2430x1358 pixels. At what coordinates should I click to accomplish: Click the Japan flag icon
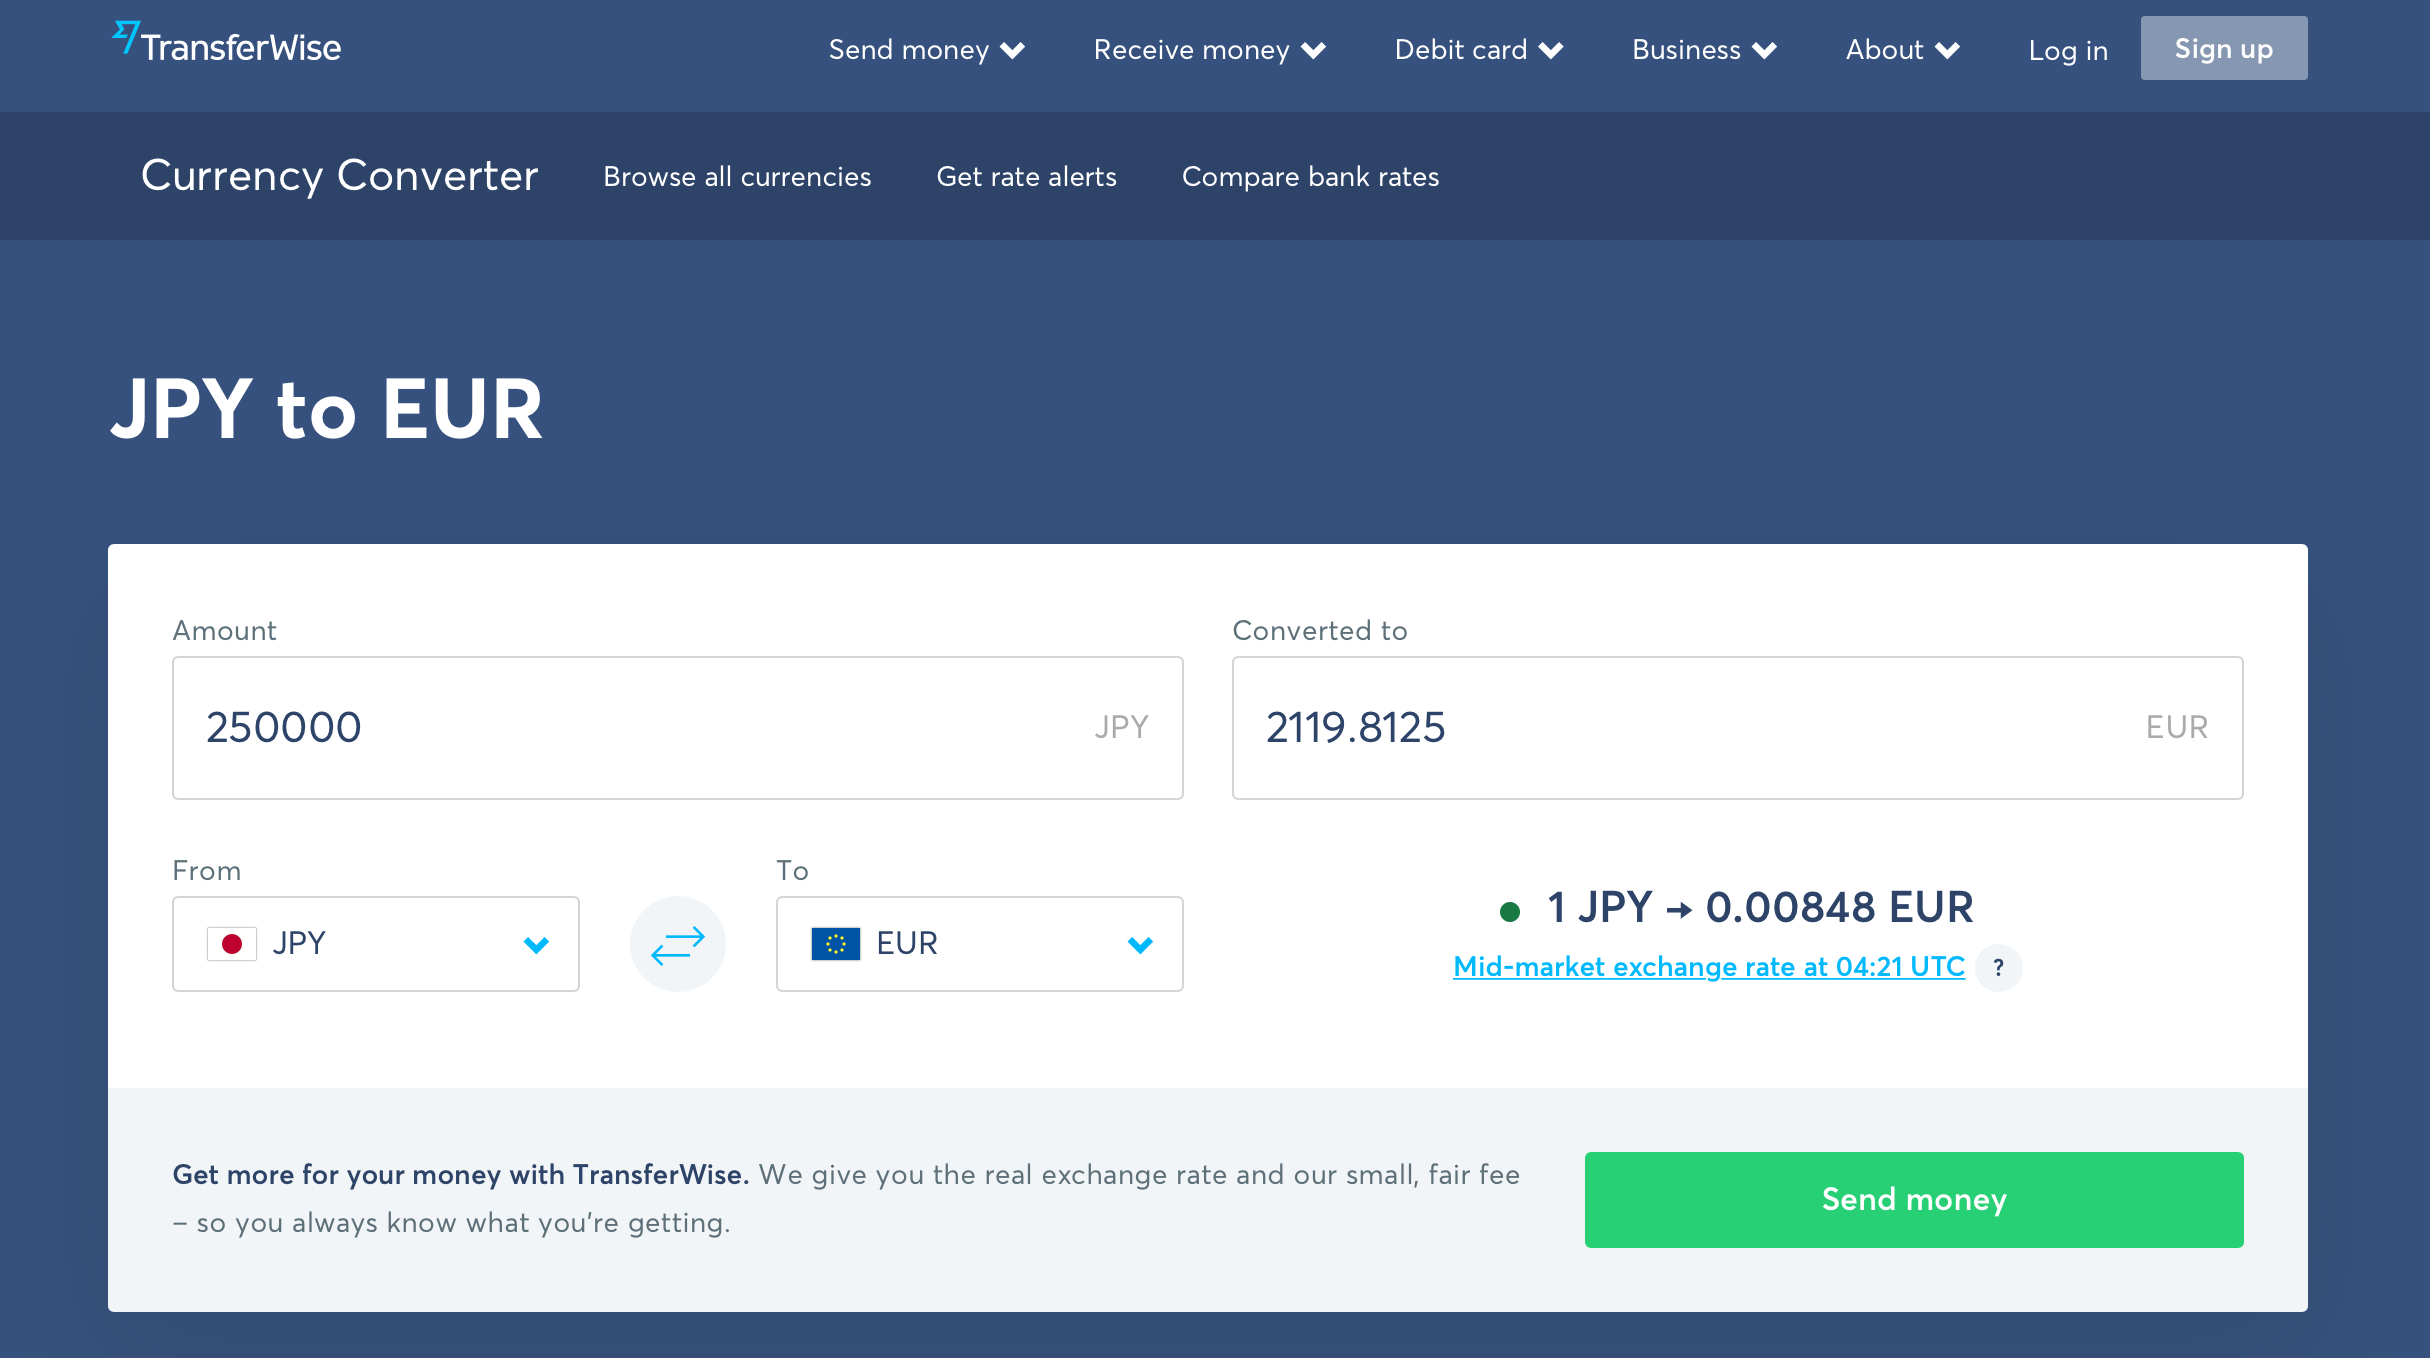click(x=232, y=944)
